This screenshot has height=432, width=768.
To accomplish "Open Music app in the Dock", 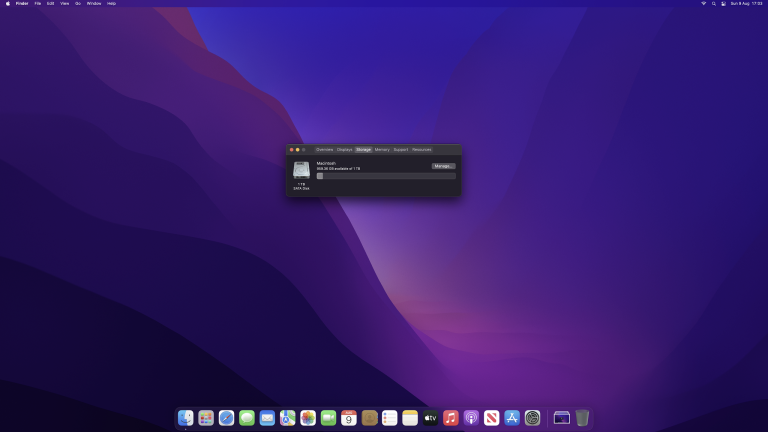I will (451, 418).
